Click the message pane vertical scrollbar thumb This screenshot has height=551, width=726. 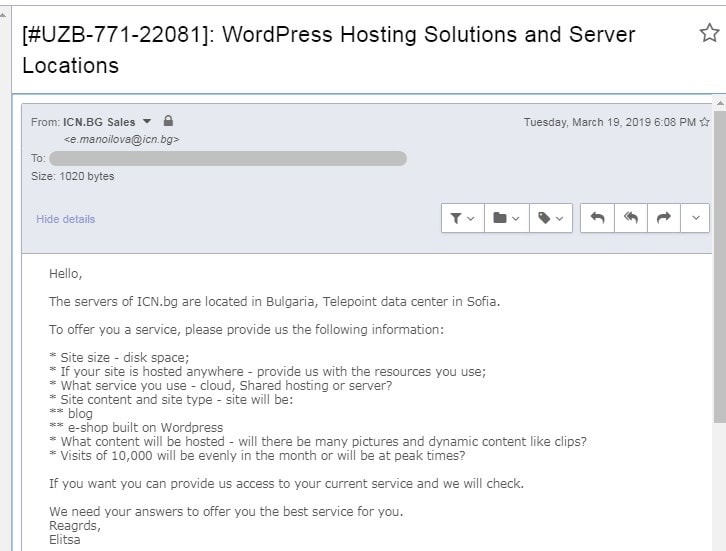pos(720,266)
